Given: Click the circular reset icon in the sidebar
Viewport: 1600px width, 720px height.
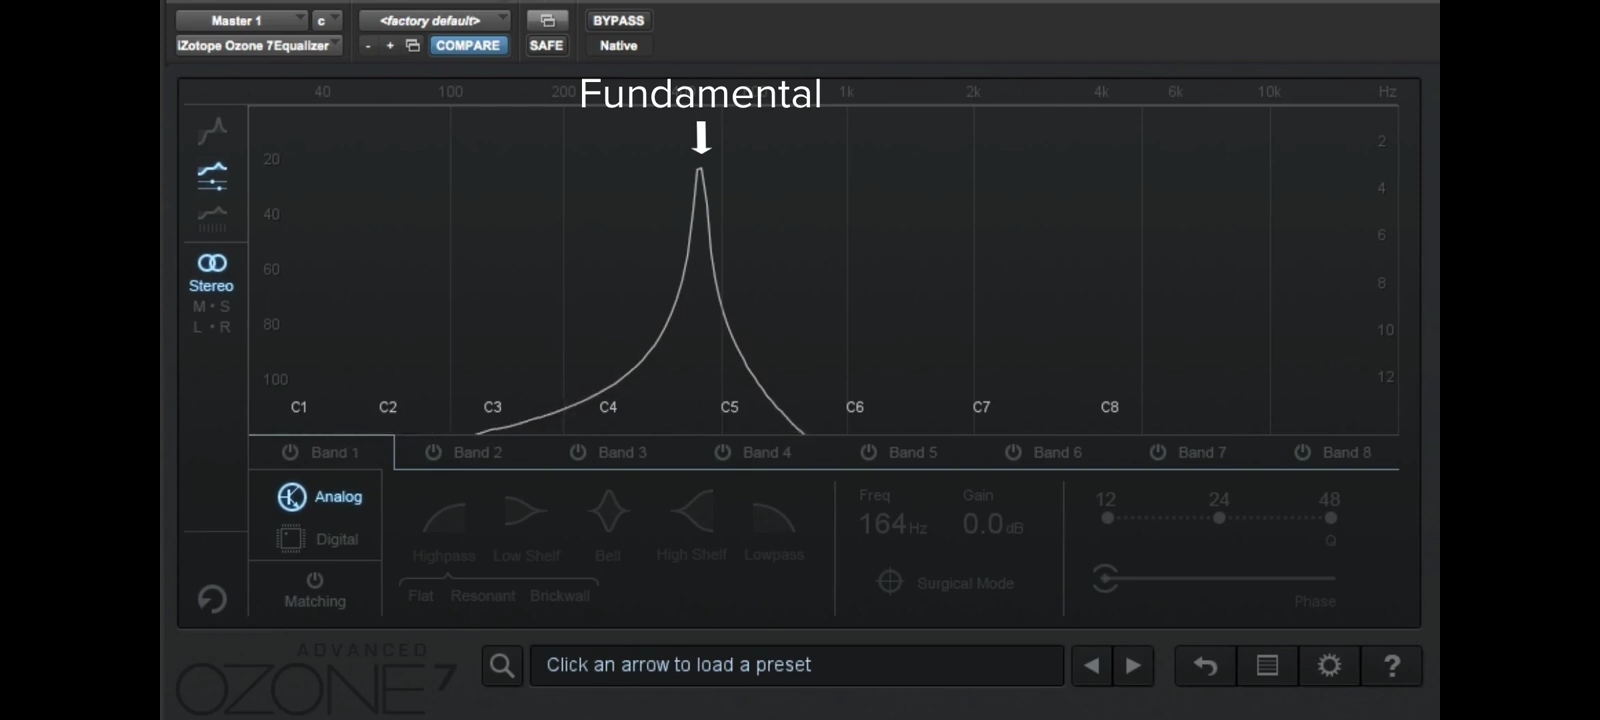Looking at the screenshot, I should (212, 599).
